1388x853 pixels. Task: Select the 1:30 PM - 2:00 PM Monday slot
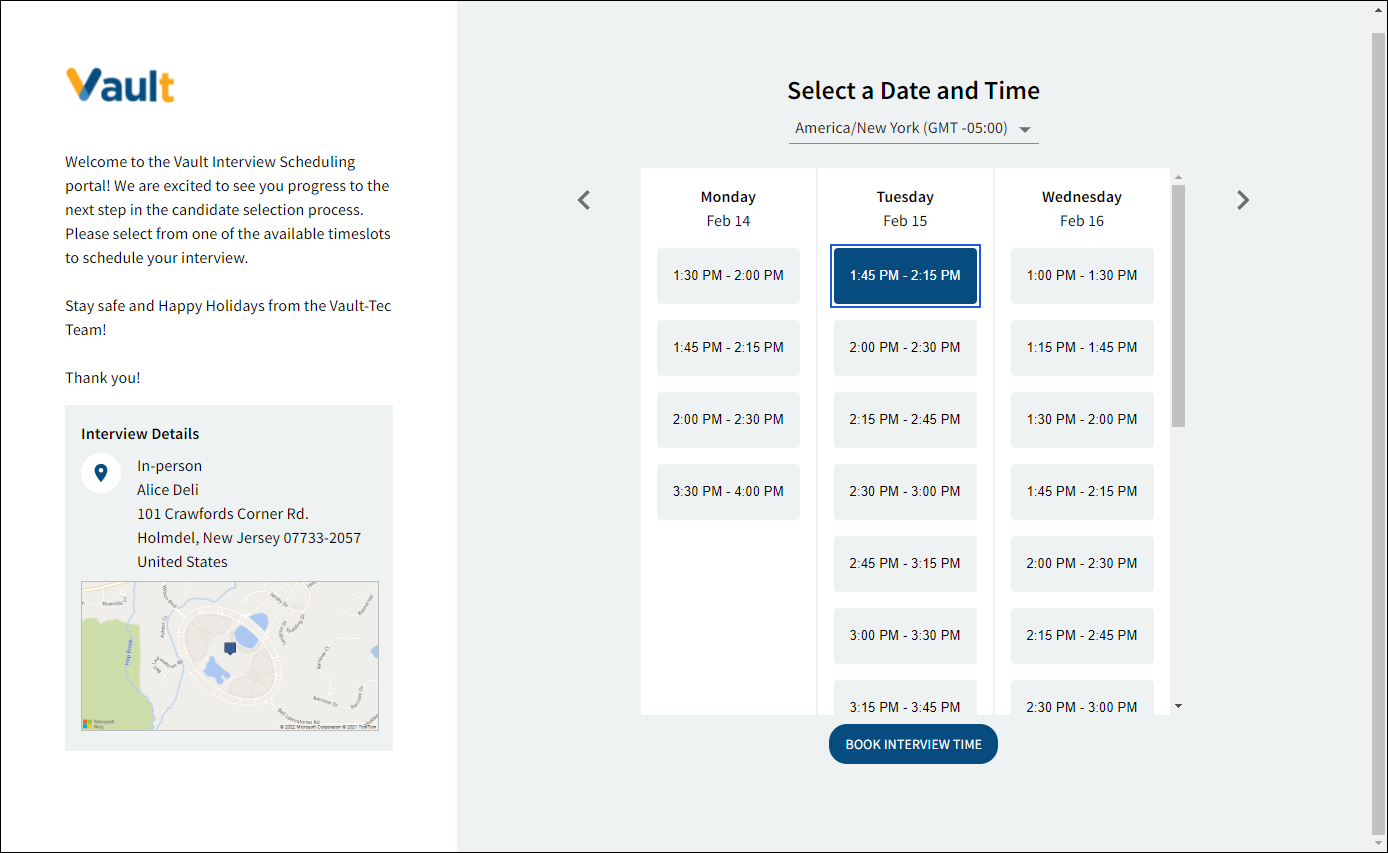(x=728, y=275)
